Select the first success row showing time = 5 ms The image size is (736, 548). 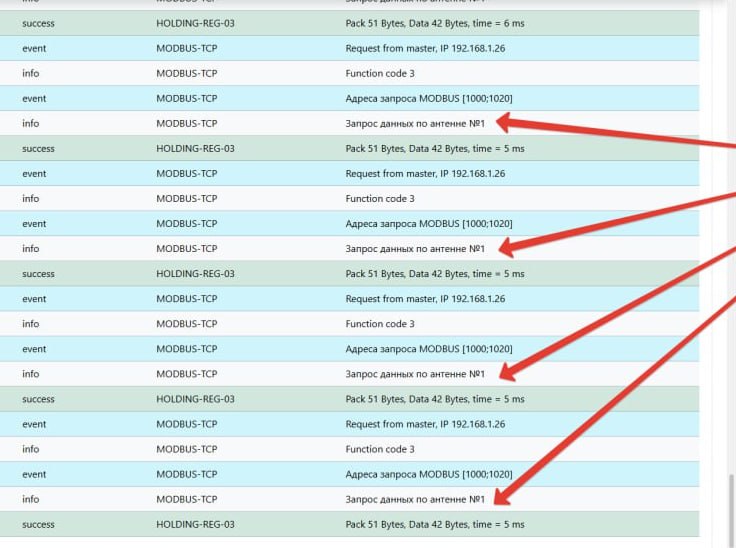(x=434, y=148)
